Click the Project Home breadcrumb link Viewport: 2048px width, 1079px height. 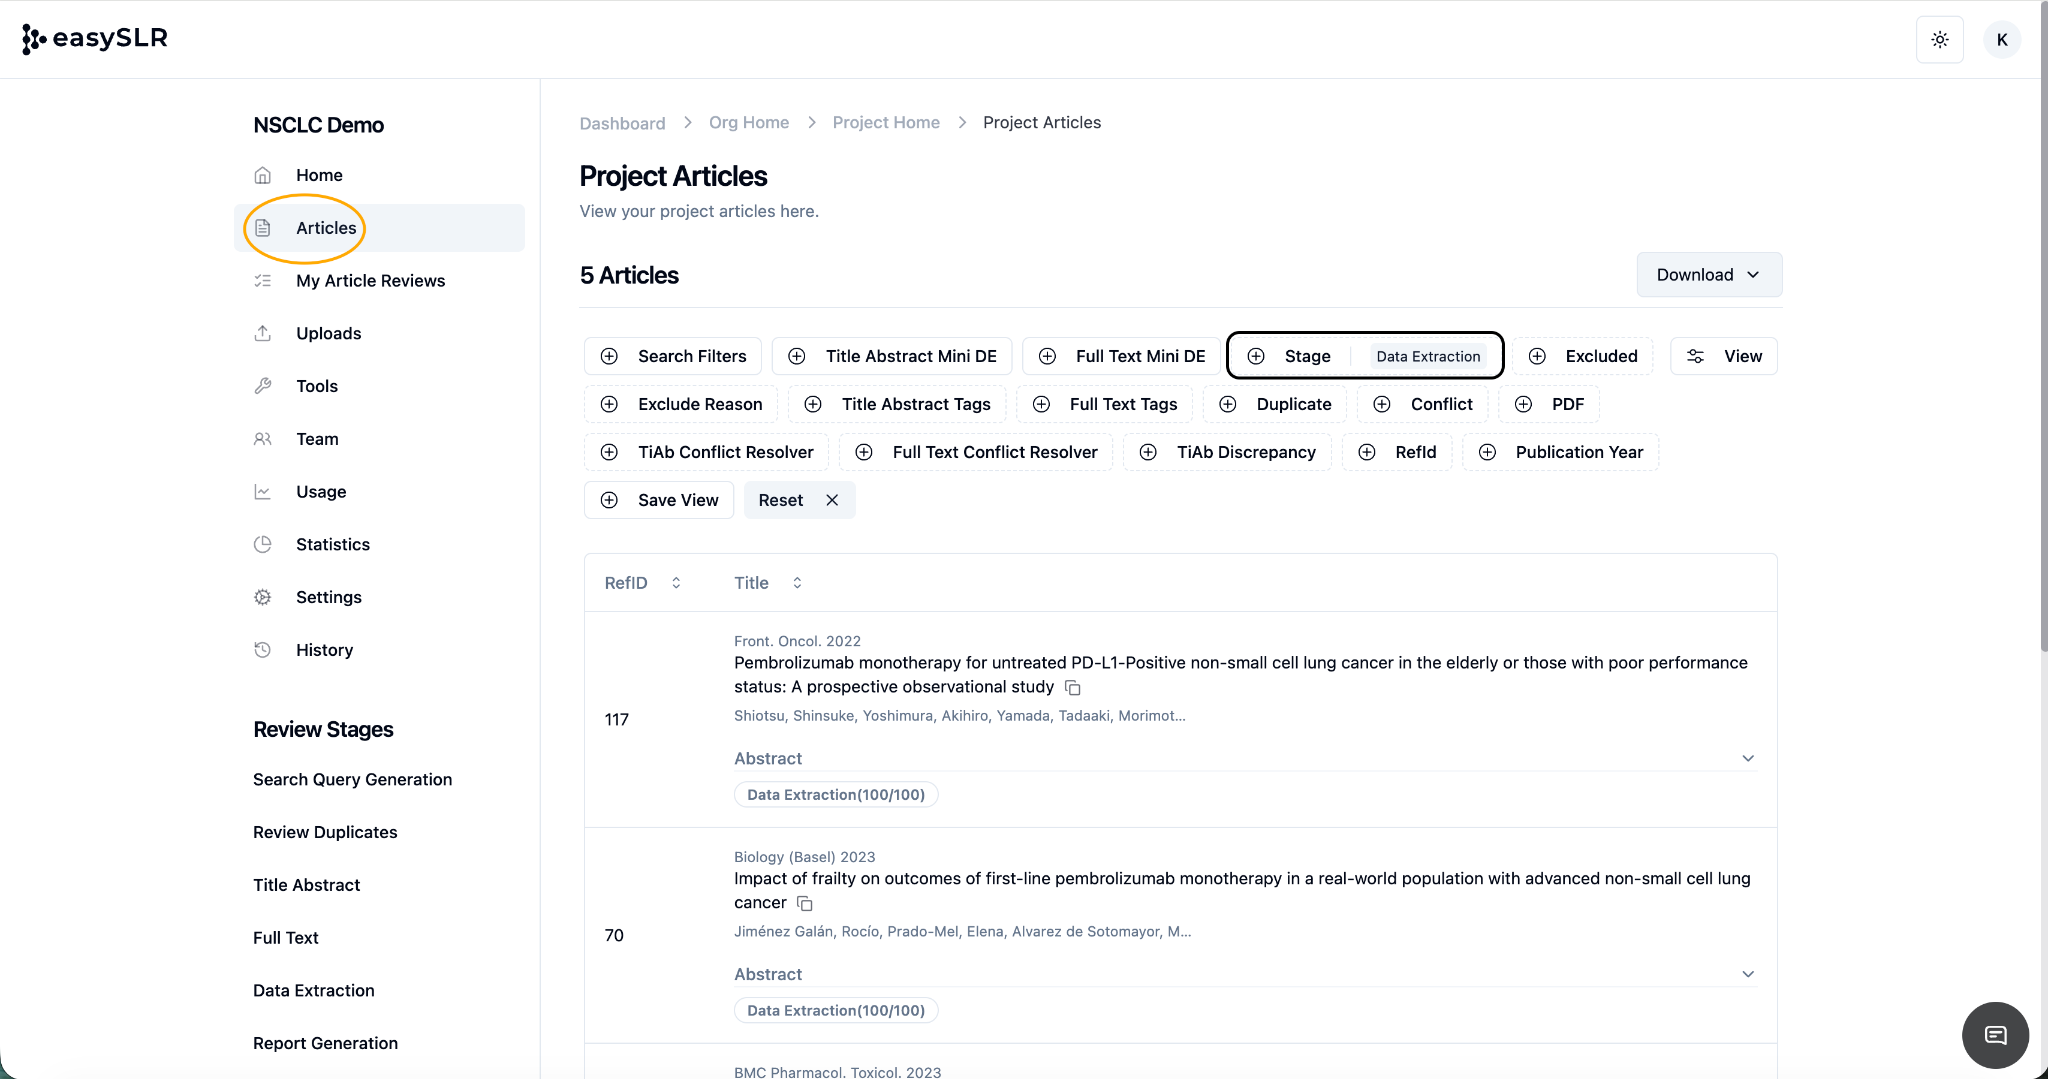[885, 122]
